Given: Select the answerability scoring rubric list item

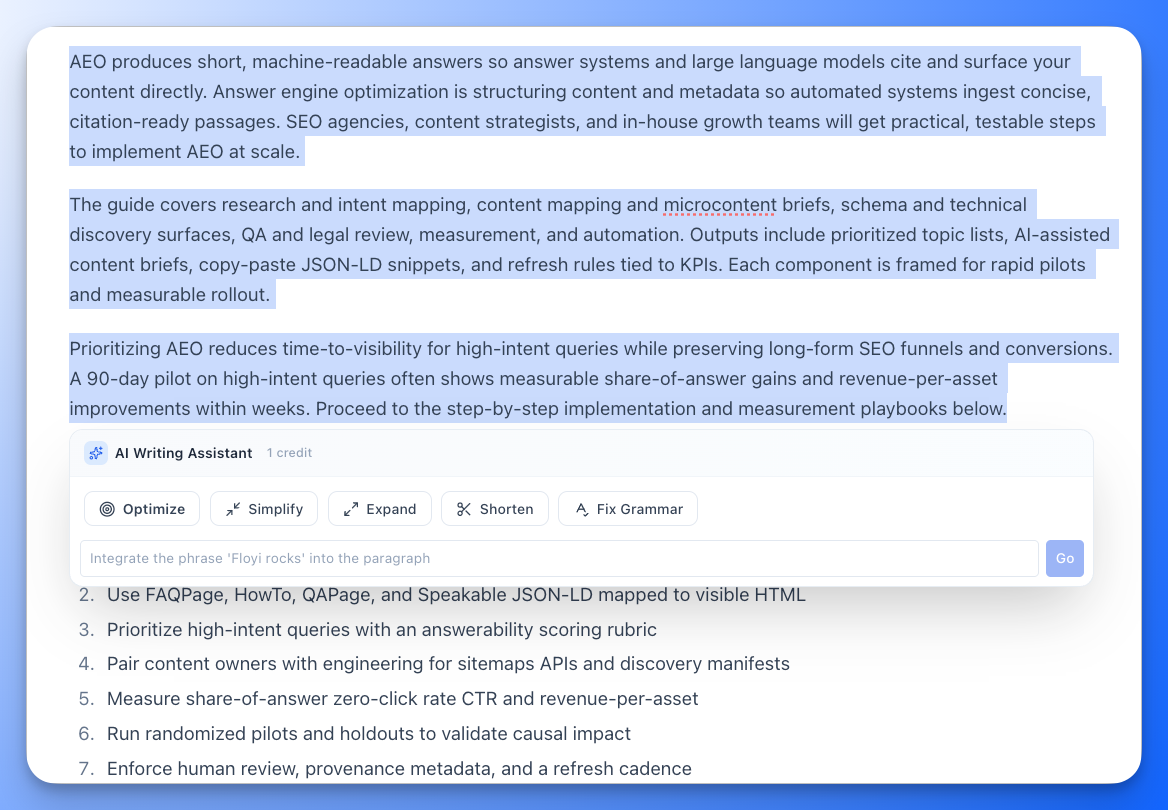Looking at the screenshot, I should point(382,629).
